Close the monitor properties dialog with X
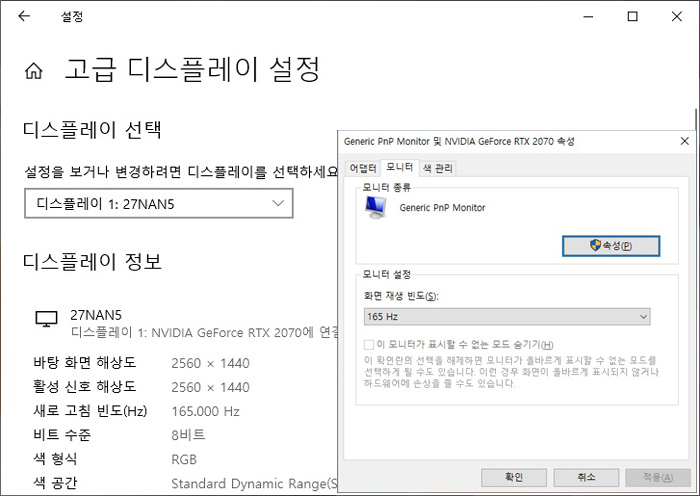Screen dimensions: 700x496 (x=684, y=141)
